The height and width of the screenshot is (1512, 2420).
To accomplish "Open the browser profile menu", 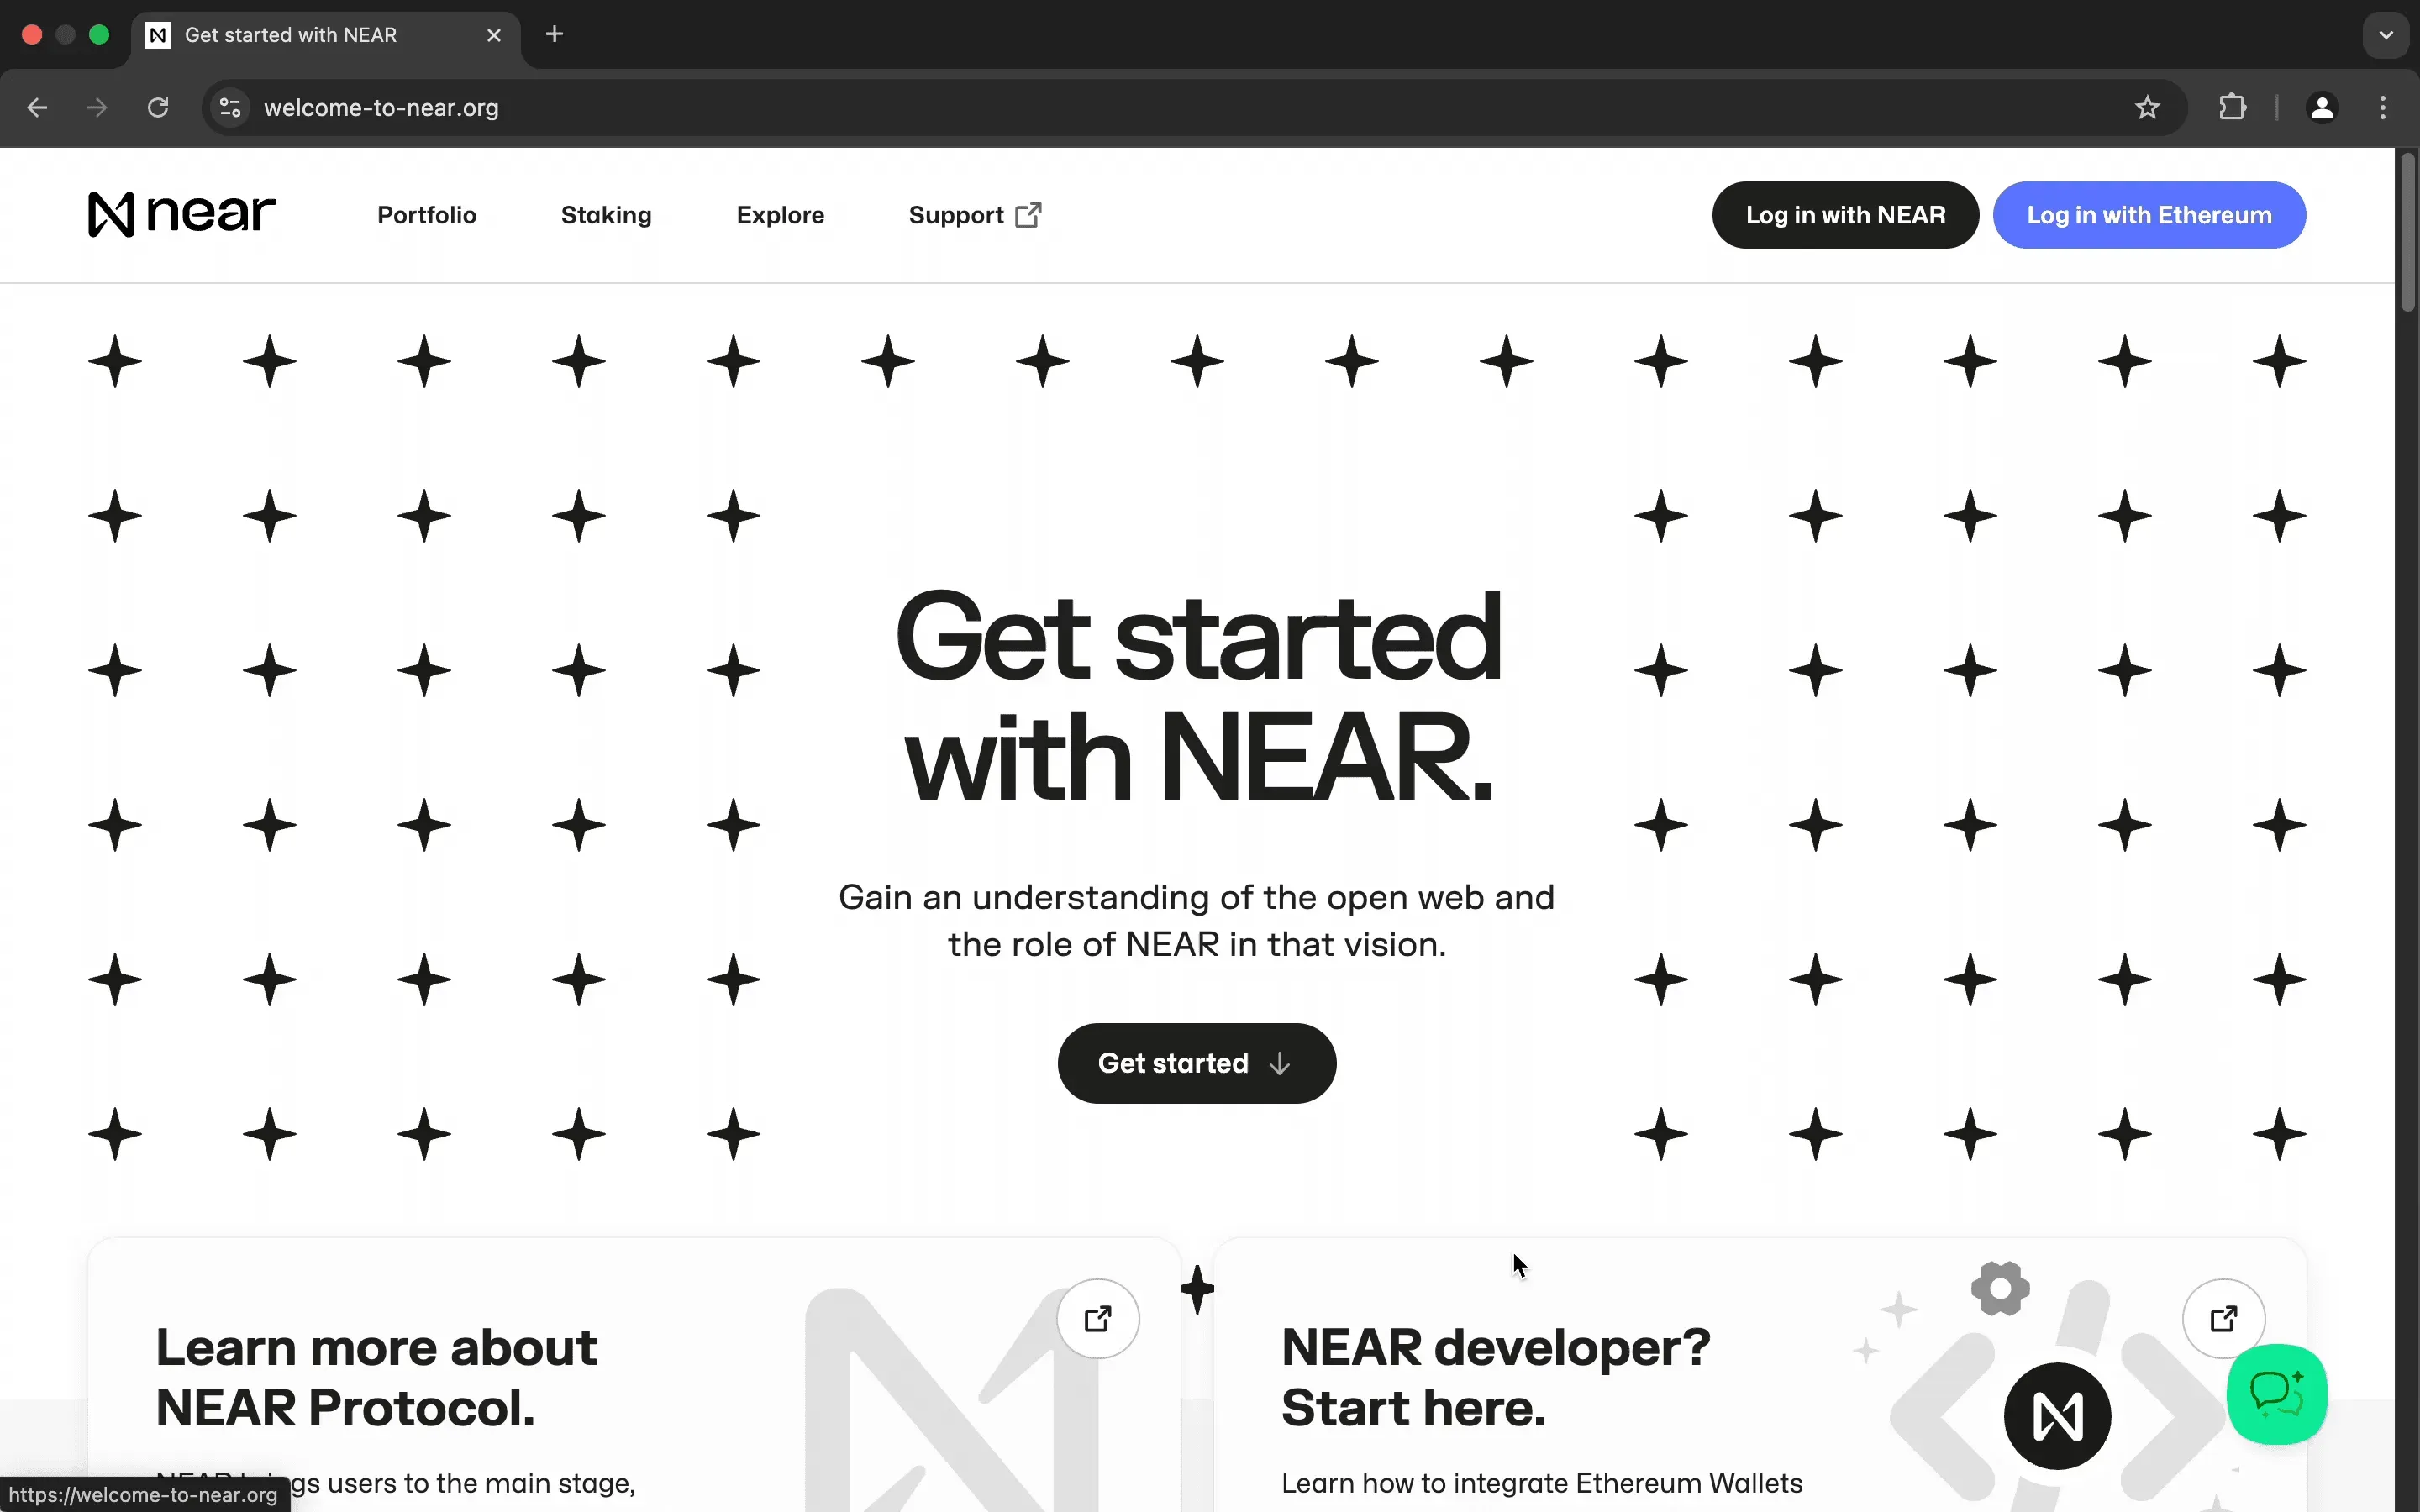I will click(2322, 108).
